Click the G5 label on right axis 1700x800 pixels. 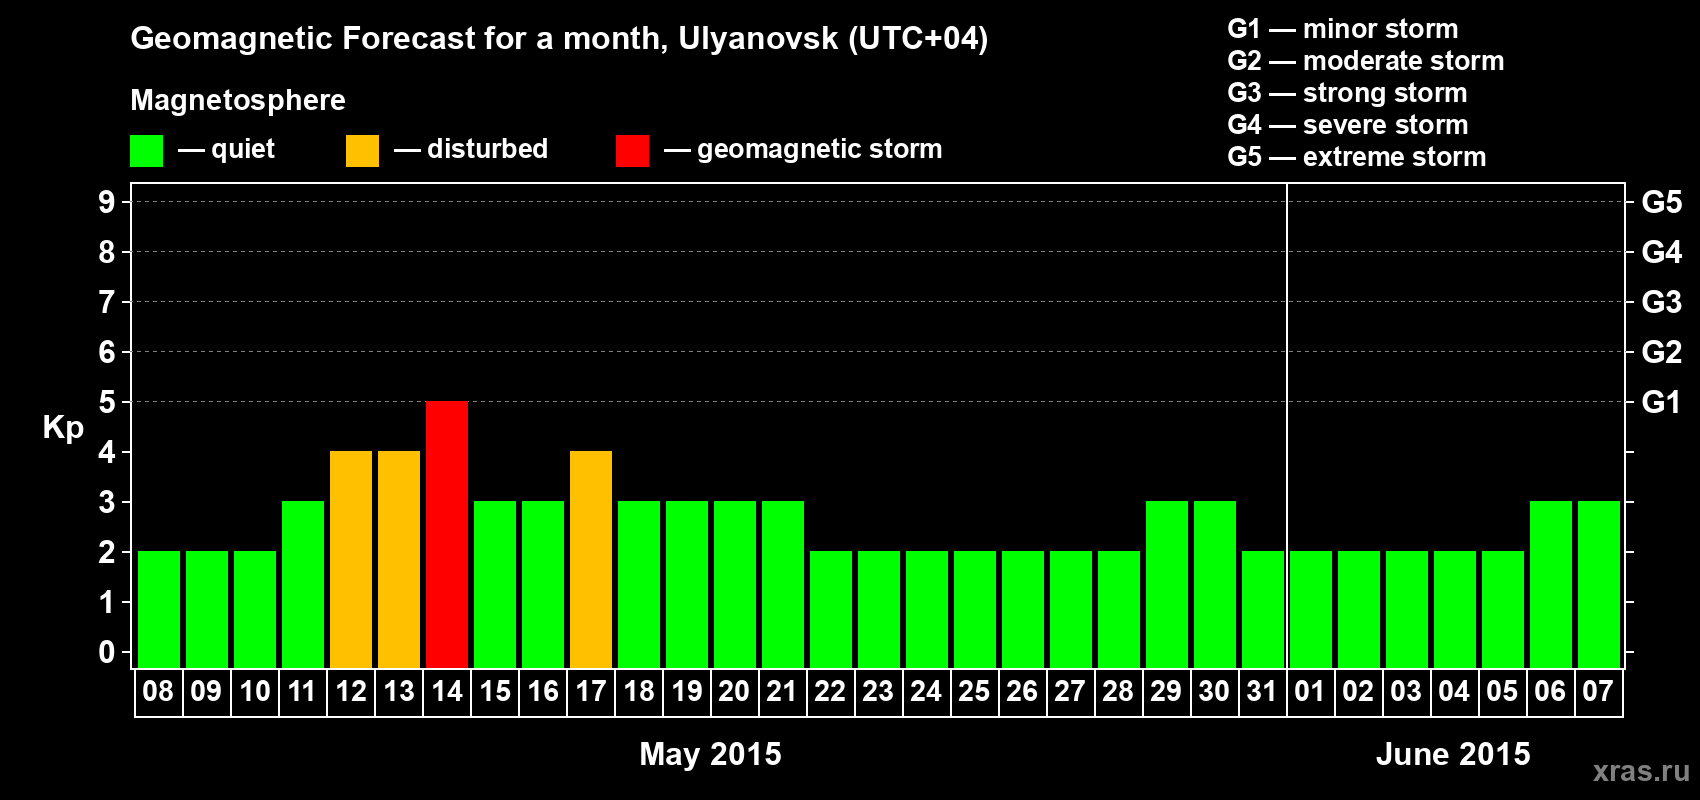click(x=1662, y=202)
